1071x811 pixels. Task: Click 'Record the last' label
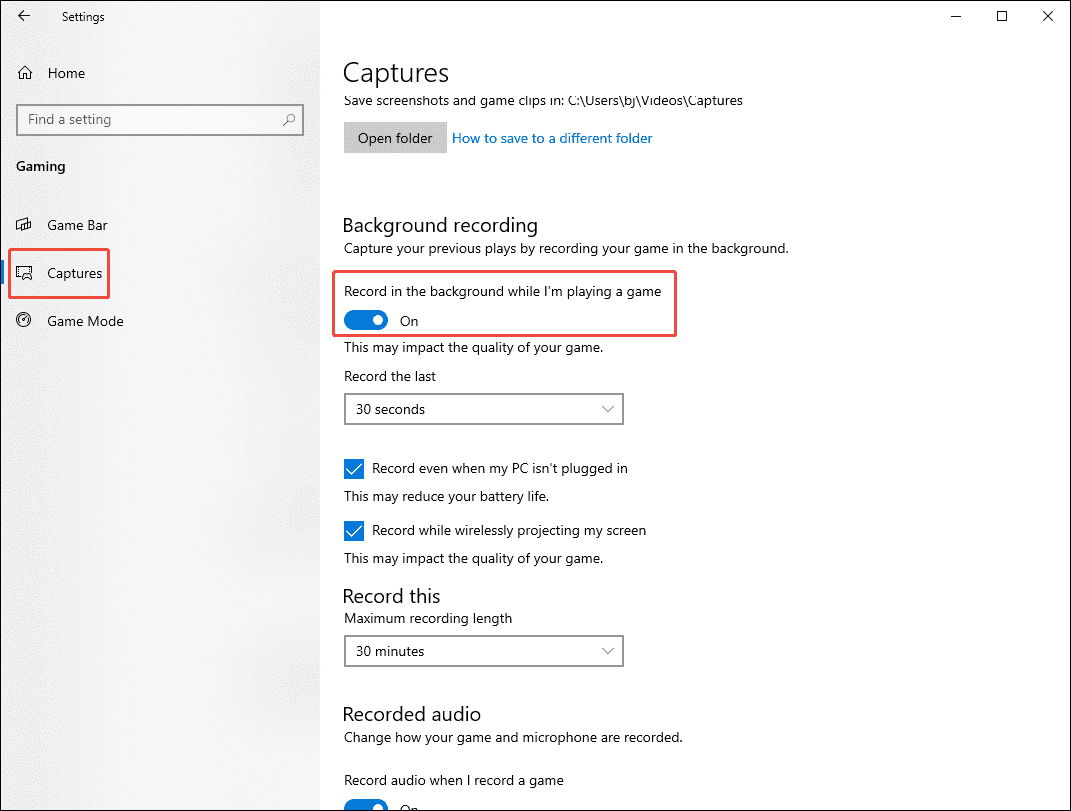(389, 376)
